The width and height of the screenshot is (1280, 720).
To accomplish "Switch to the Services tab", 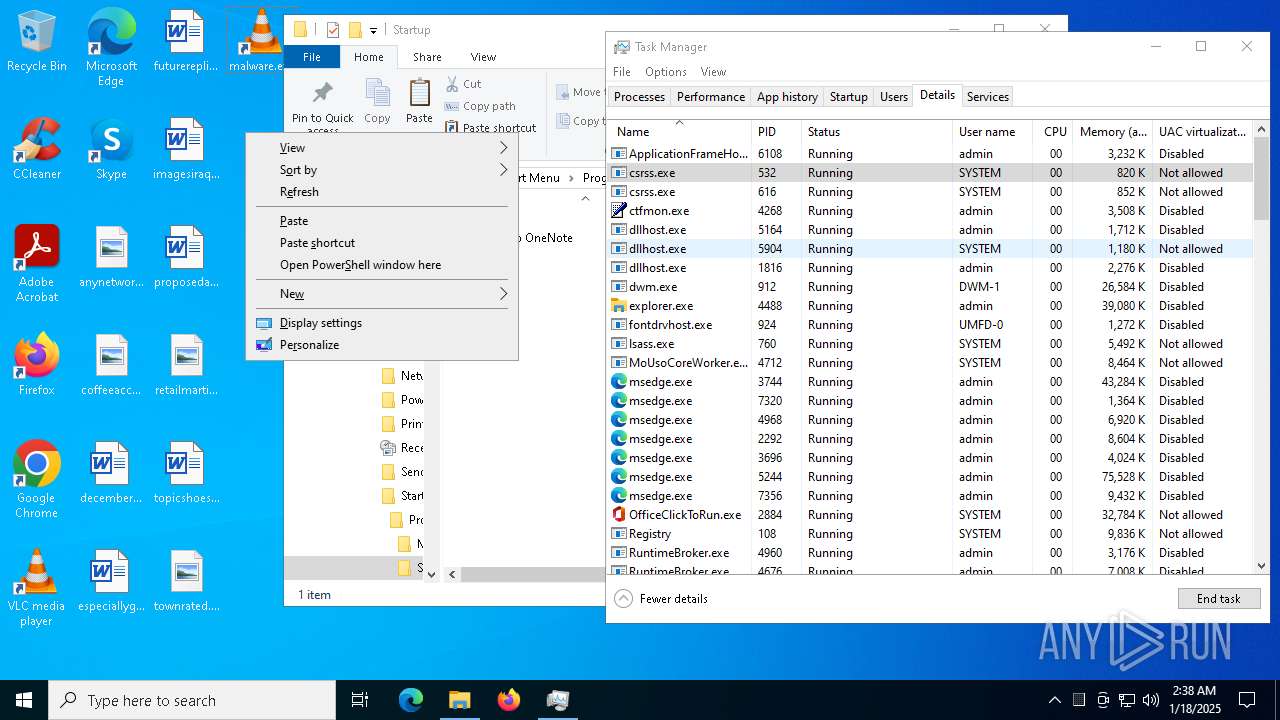I will click(x=987, y=97).
